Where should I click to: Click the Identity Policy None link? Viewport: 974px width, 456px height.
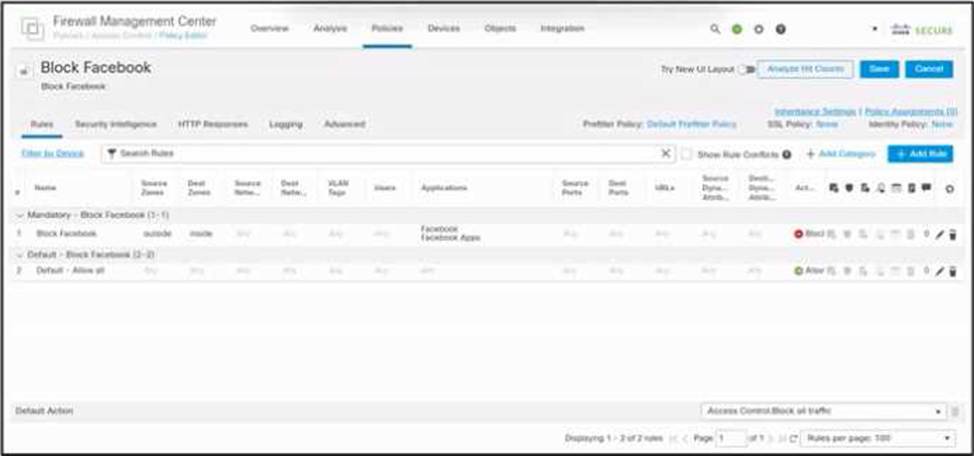(942, 124)
